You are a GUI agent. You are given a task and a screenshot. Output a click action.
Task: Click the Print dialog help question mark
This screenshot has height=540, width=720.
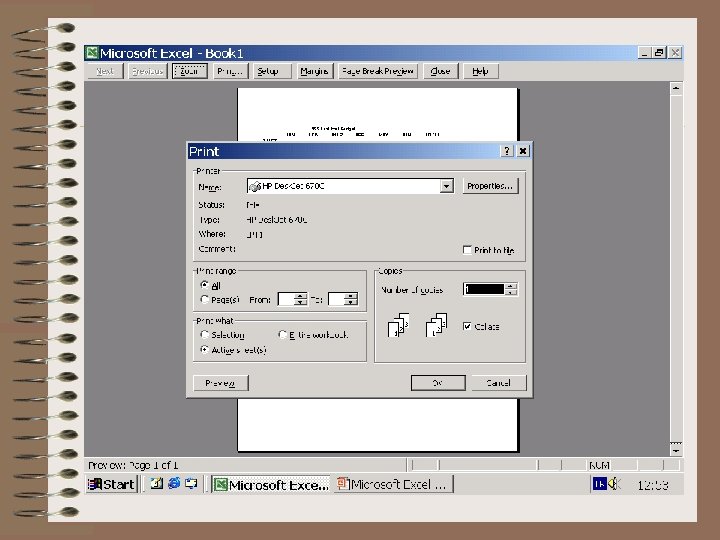(x=506, y=151)
